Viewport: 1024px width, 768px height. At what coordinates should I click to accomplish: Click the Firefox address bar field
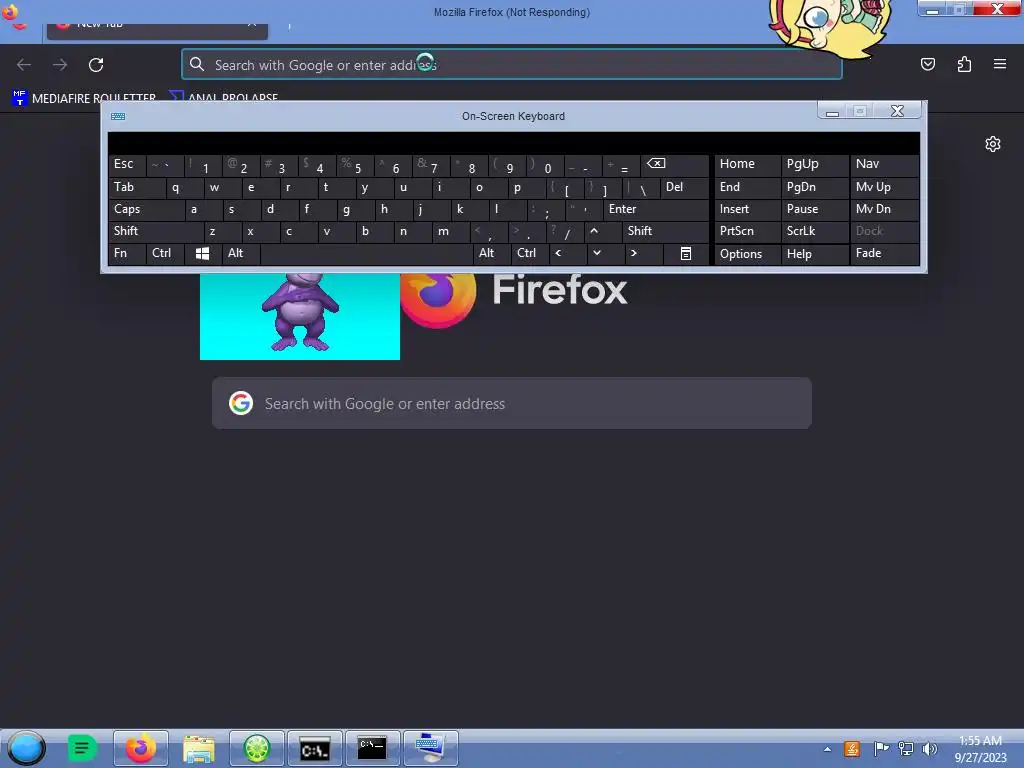pos(511,65)
